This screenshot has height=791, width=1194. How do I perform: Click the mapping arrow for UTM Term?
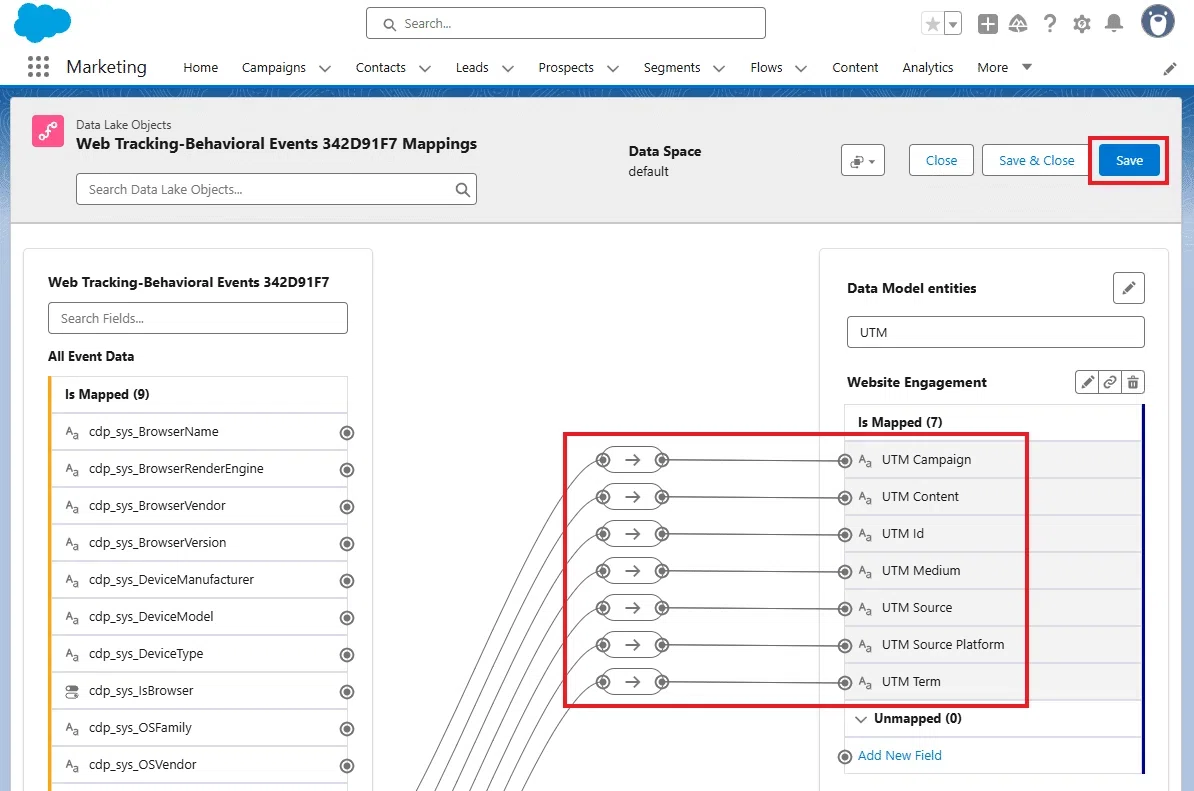point(633,681)
